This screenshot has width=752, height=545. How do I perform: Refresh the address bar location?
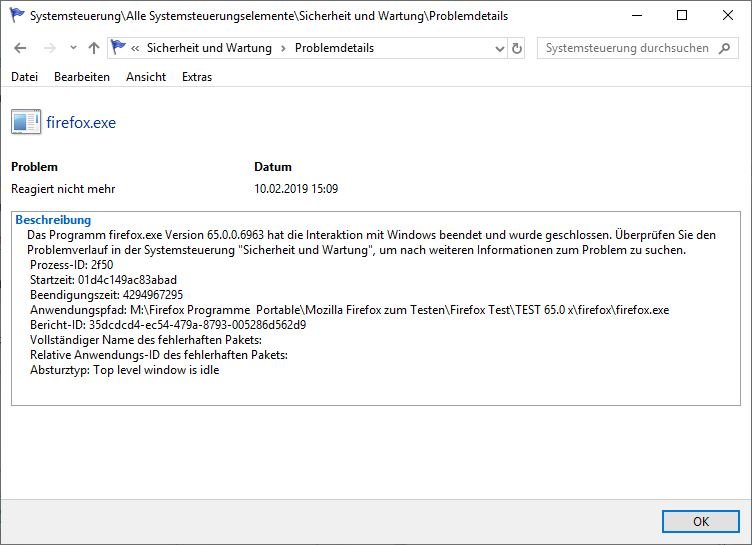coord(517,48)
